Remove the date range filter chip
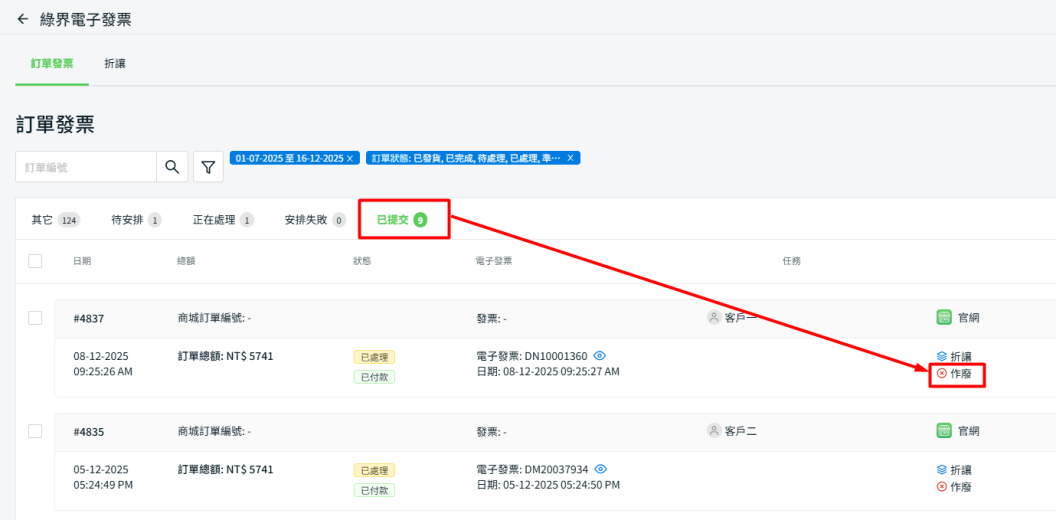 point(350,159)
